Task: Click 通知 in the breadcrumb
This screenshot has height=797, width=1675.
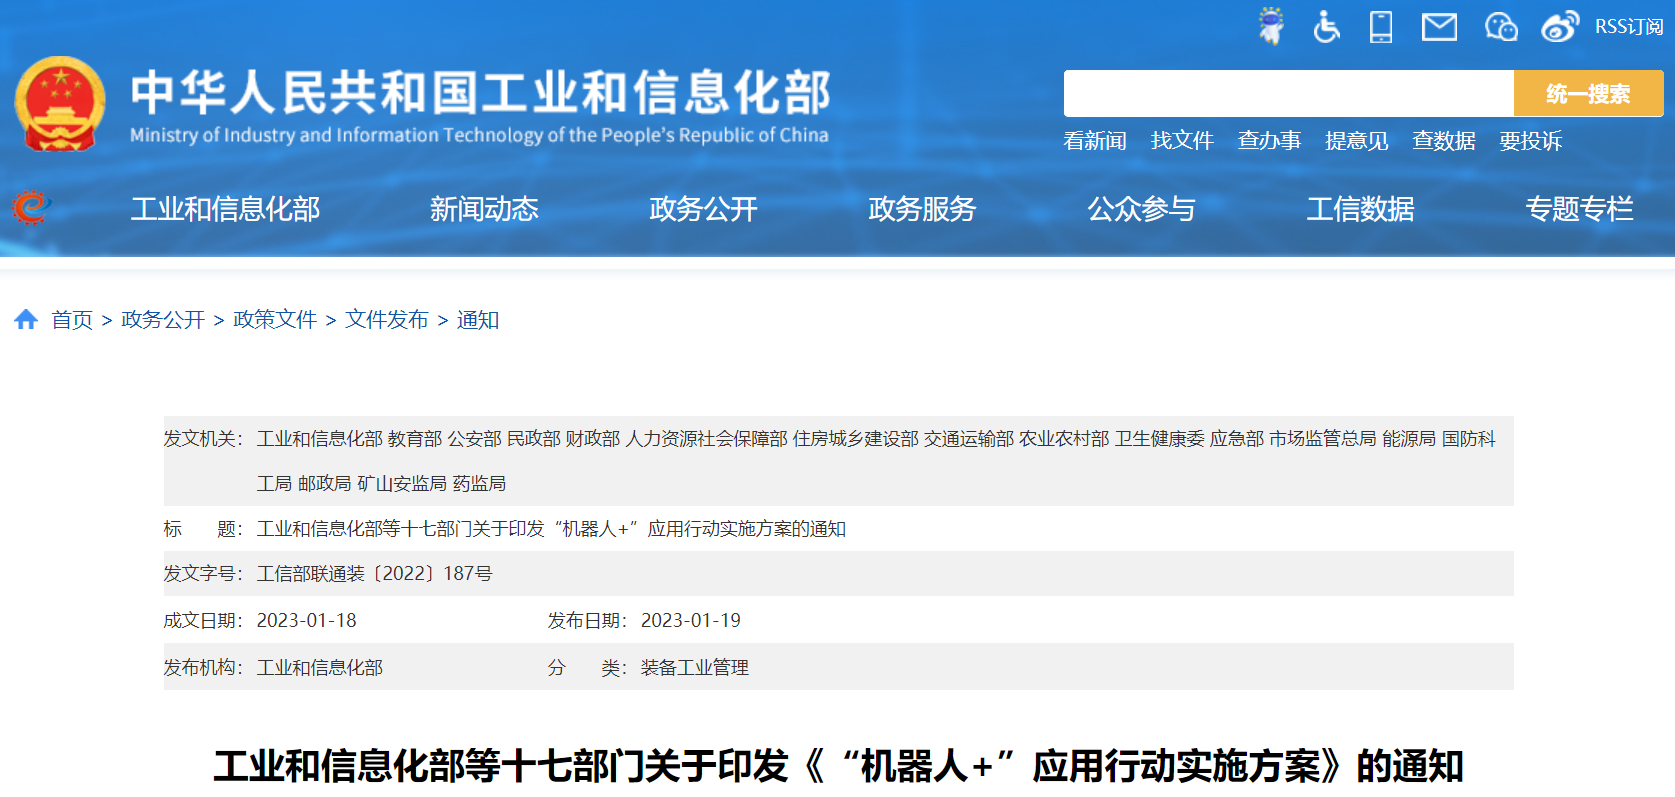Action: point(478,320)
